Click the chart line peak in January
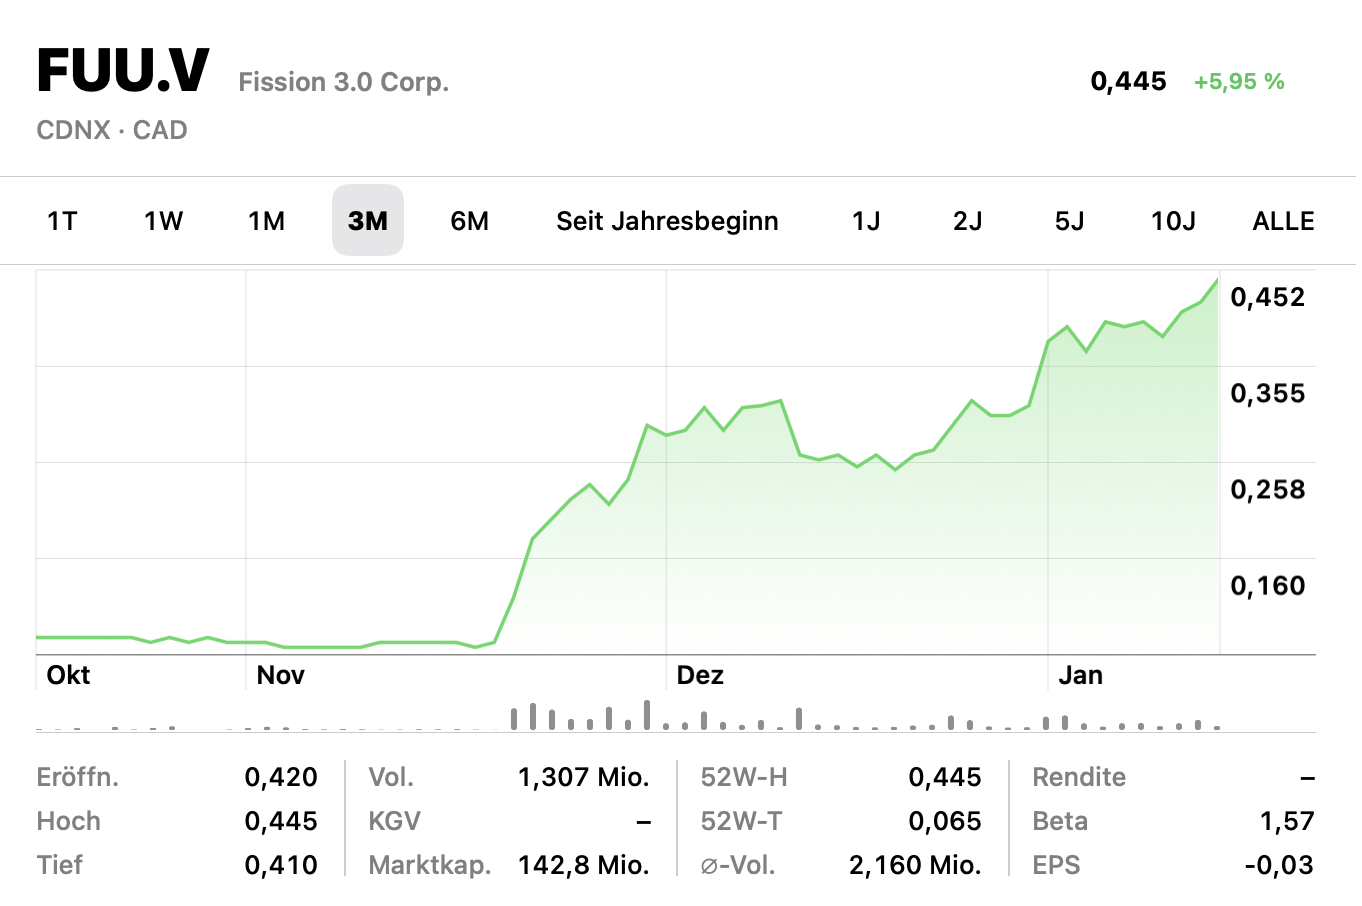Viewport: 1362px width, 906px height. point(1217,280)
